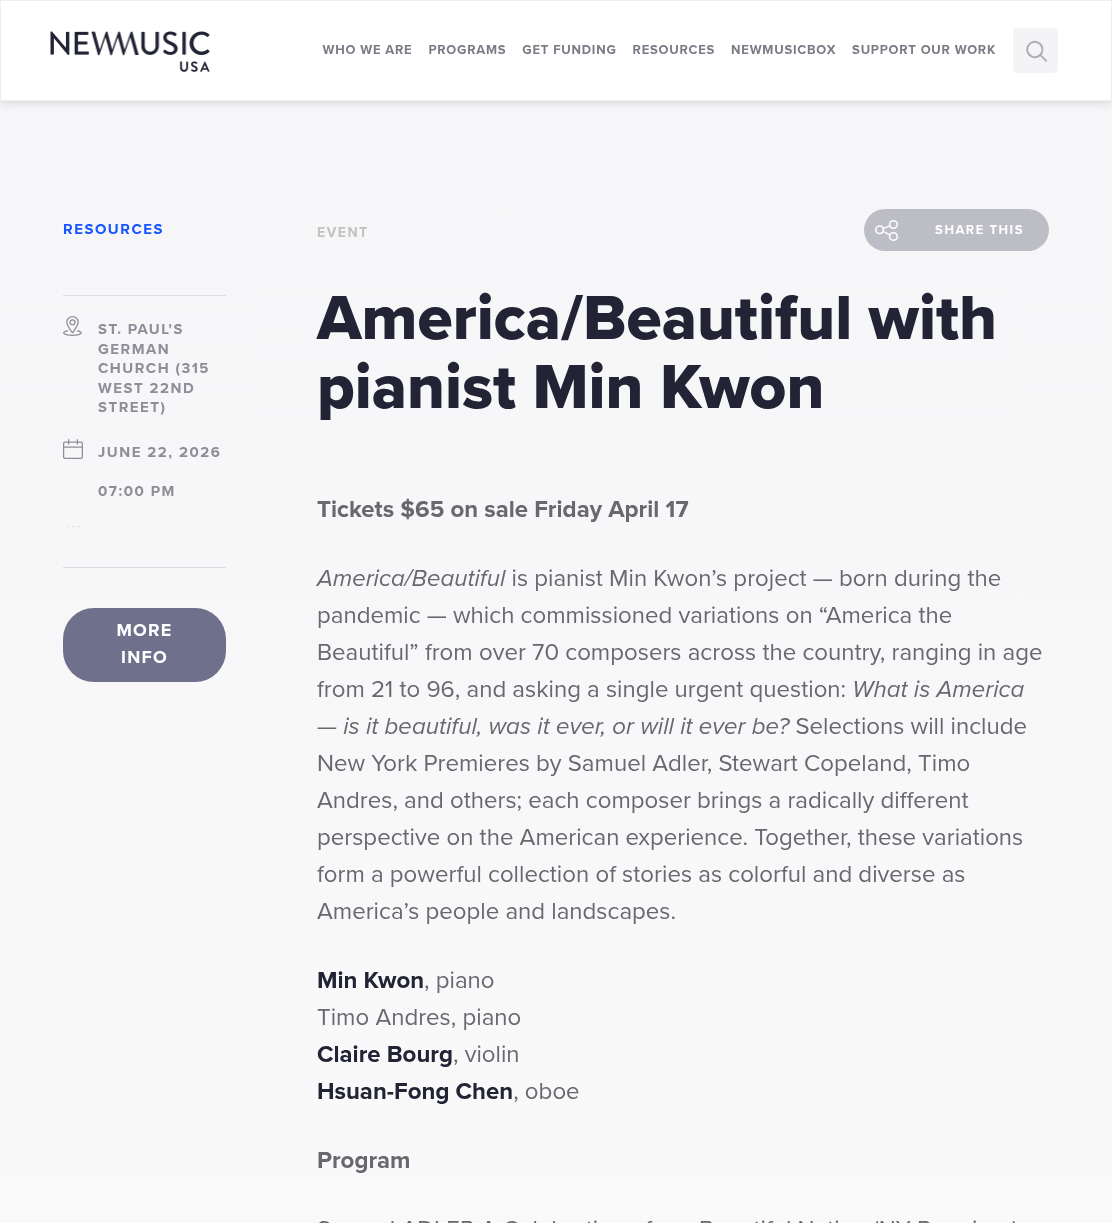Click the St. Paul's German Church address
The width and height of the screenshot is (1112, 1223).
point(153,368)
